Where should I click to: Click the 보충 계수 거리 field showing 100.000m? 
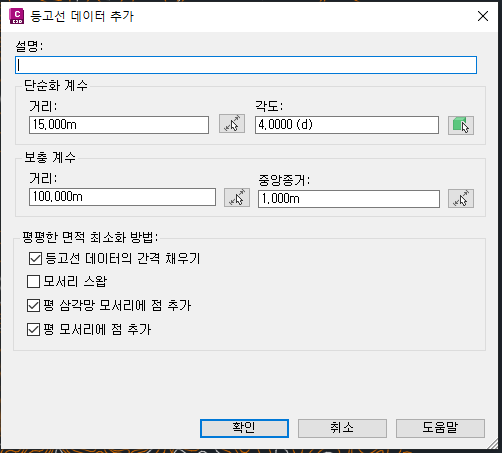122,197
